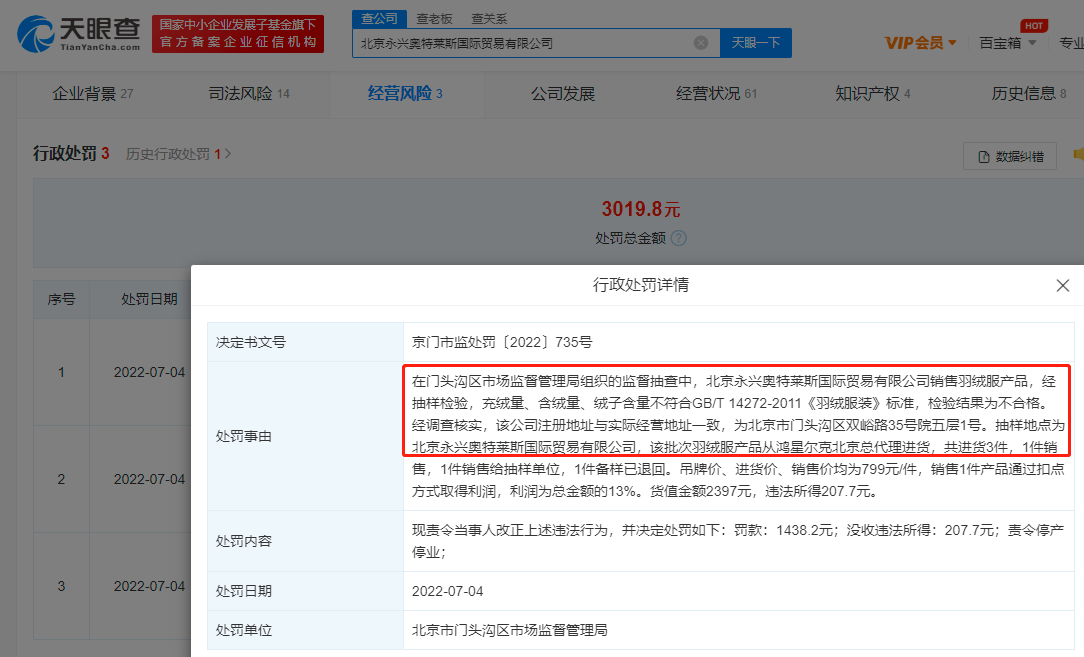The width and height of the screenshot is (1084, 657).
Task: Clear the search box text
Action: (x=701, y=43)
